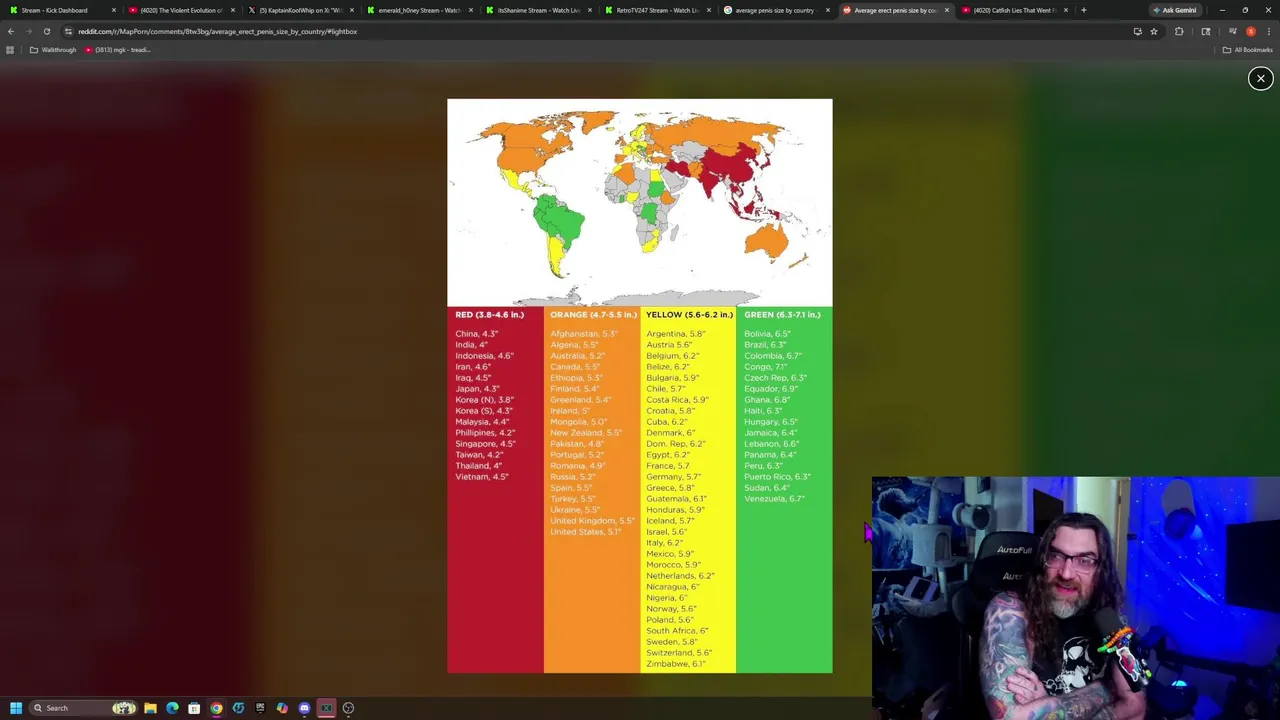The image size is (1280, 720).
Task: Open the Chrome profile avatar
Action: pyautogui.click(x=1250, y=31)
